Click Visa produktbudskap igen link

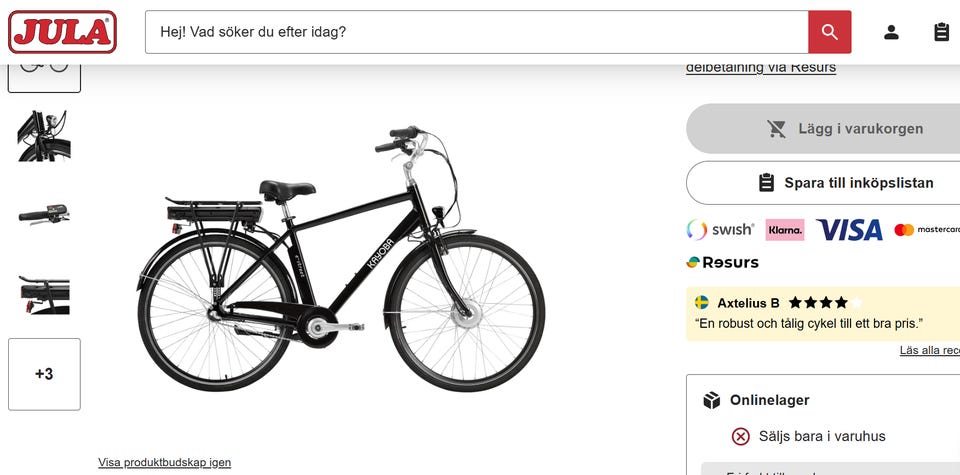click(164, 462)
